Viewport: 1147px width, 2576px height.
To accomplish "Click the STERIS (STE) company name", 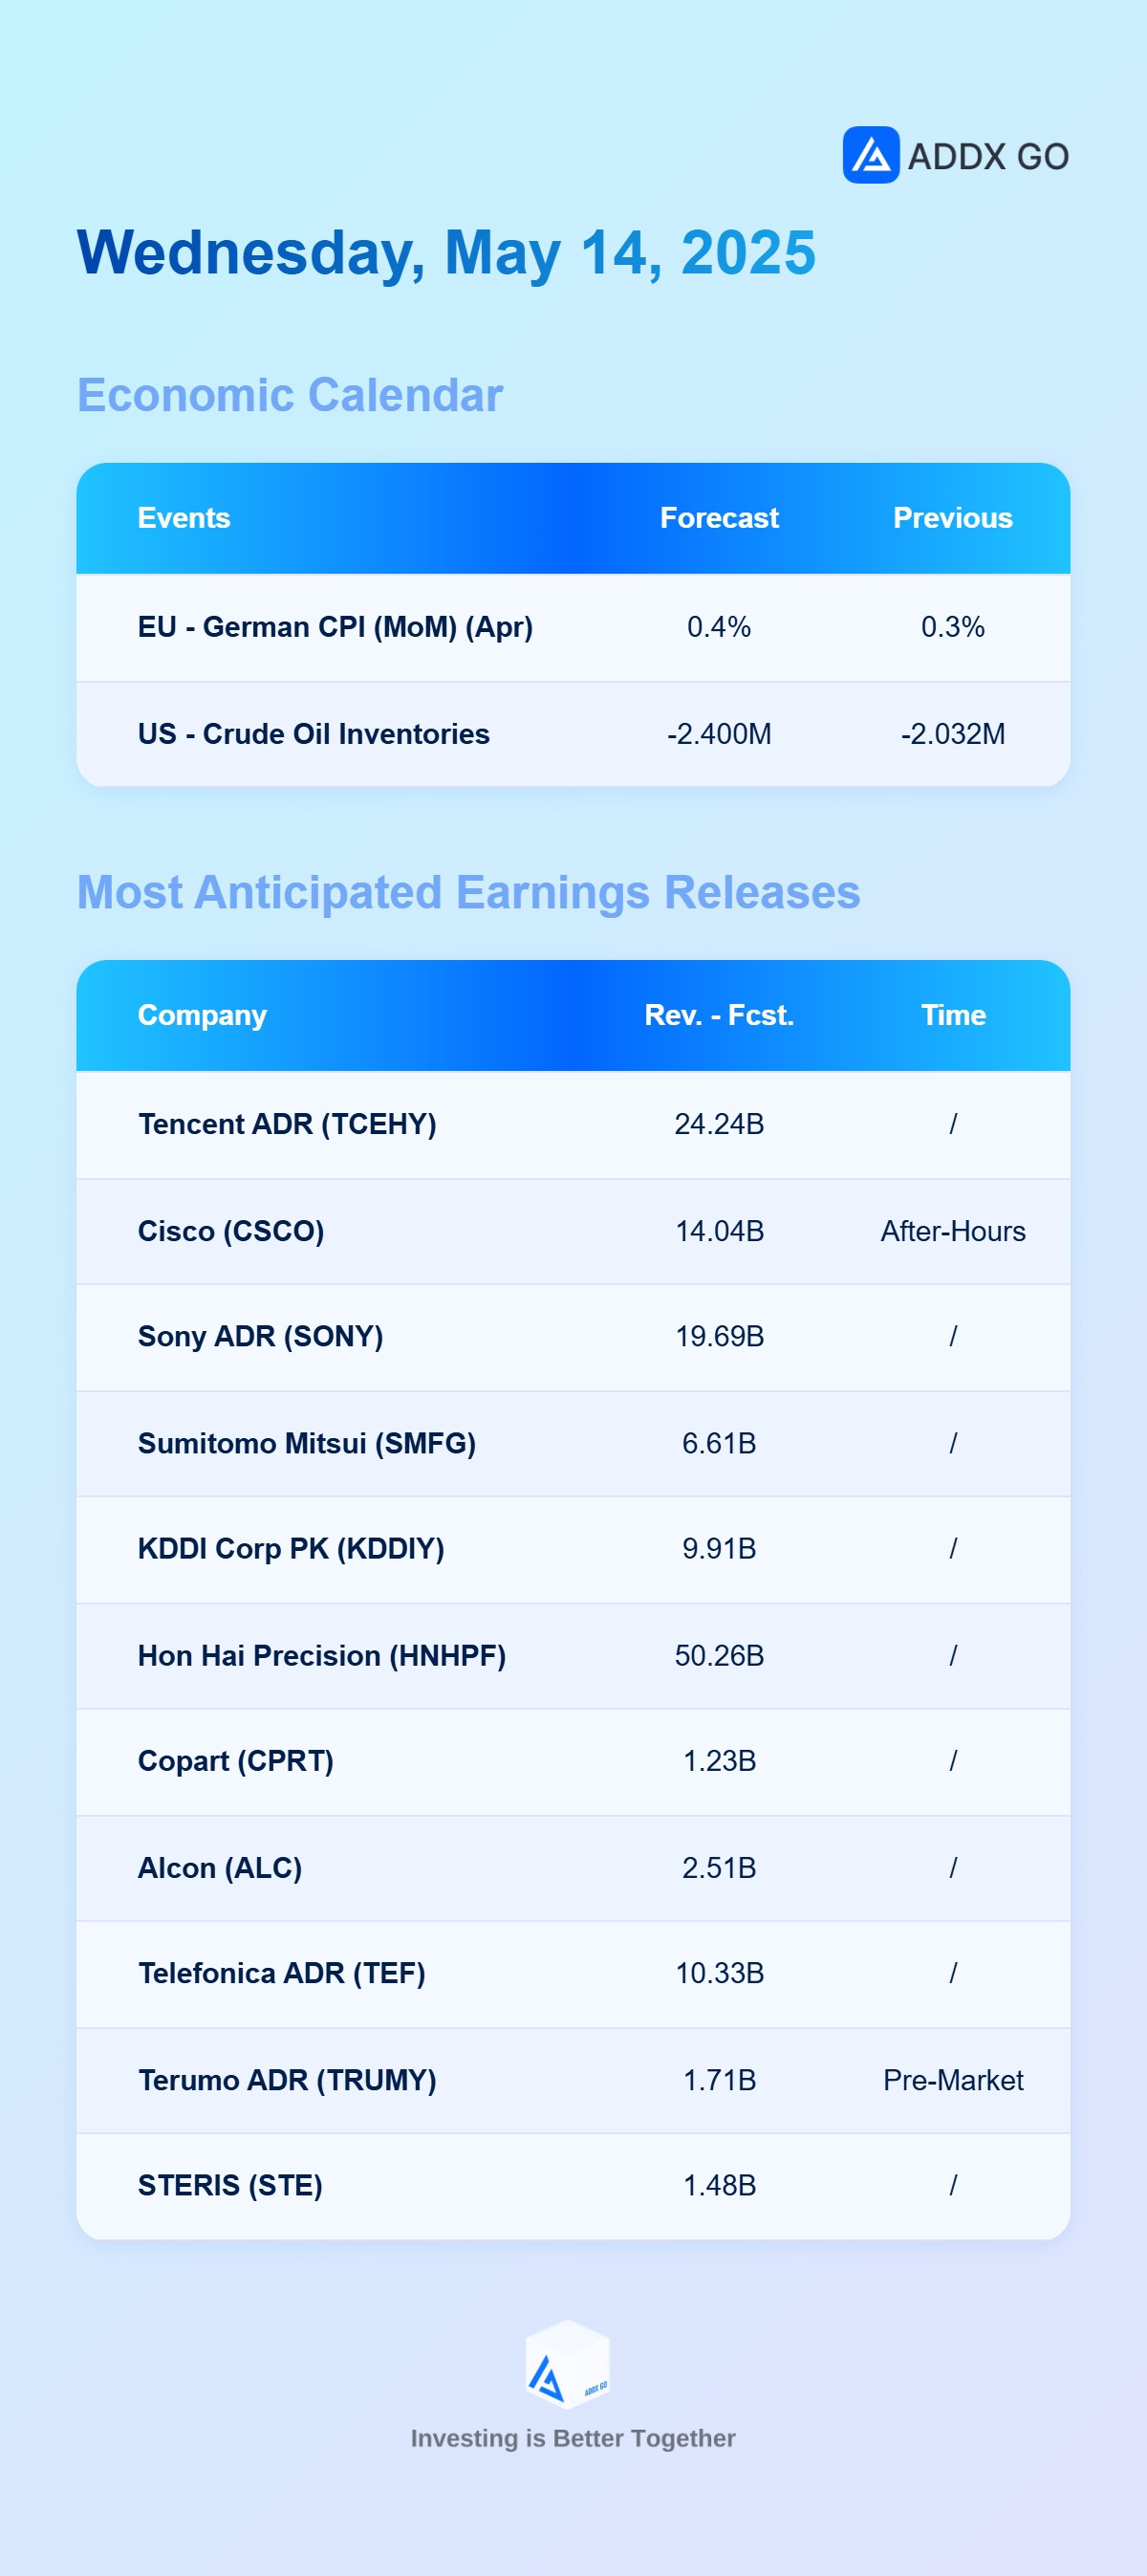I will tap(230, 2187).
